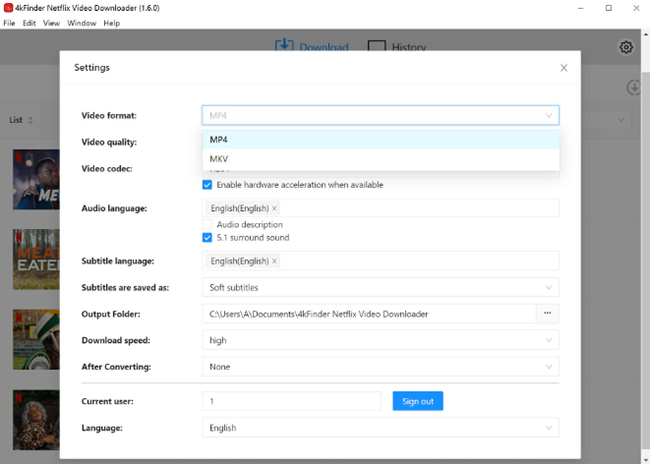Screen dimensions: 650x464
Task: Remove English audio language tag
Action: pos(274,208)
